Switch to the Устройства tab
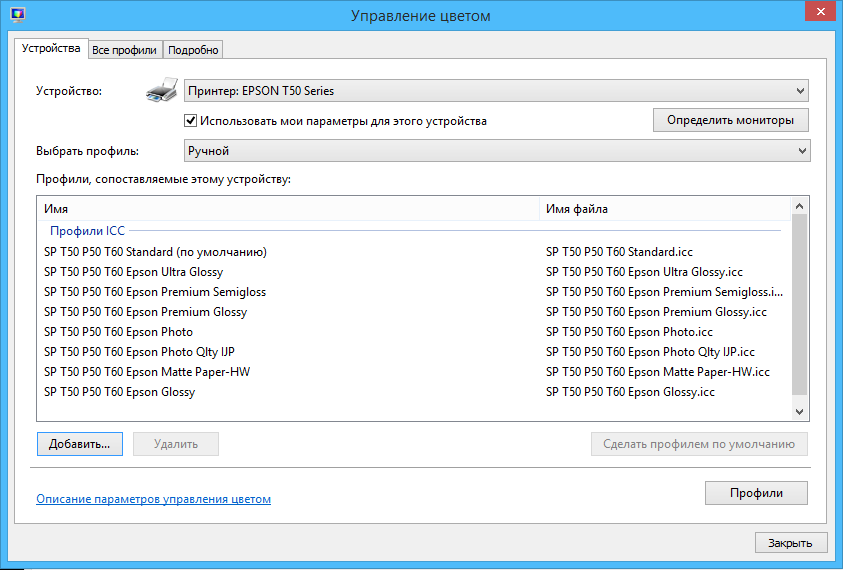Image resolution: width=843 pixels, height=570 pixels. pyautogui.click(x=51, y=48)
